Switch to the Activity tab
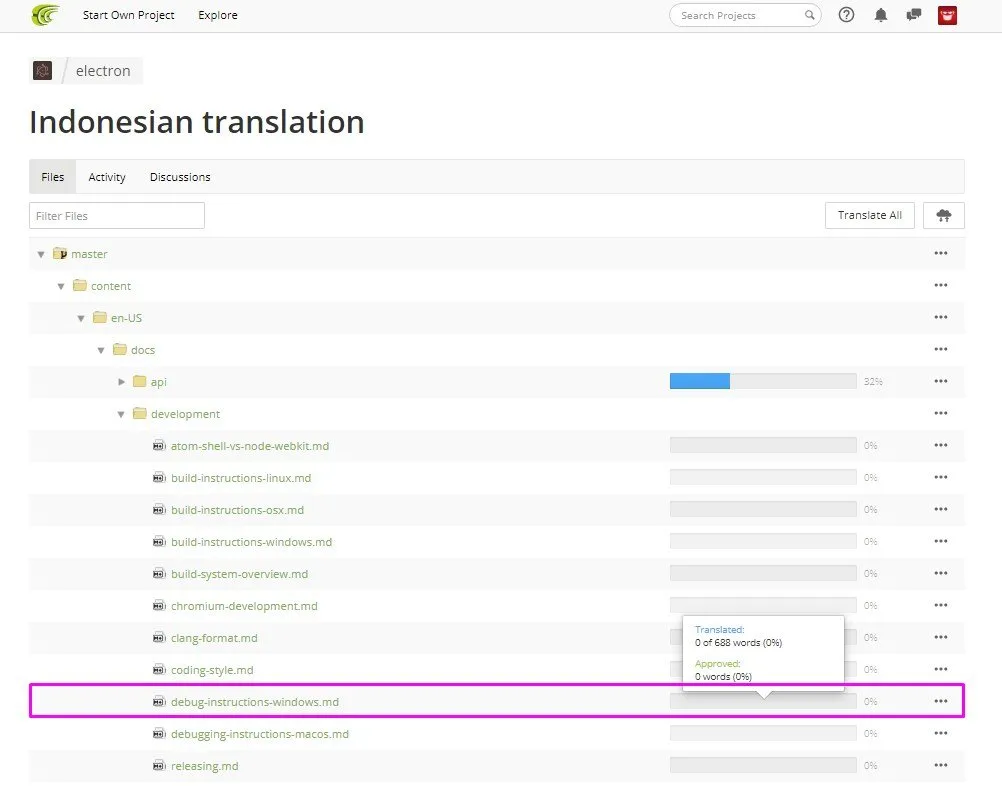 coord(107,177)
